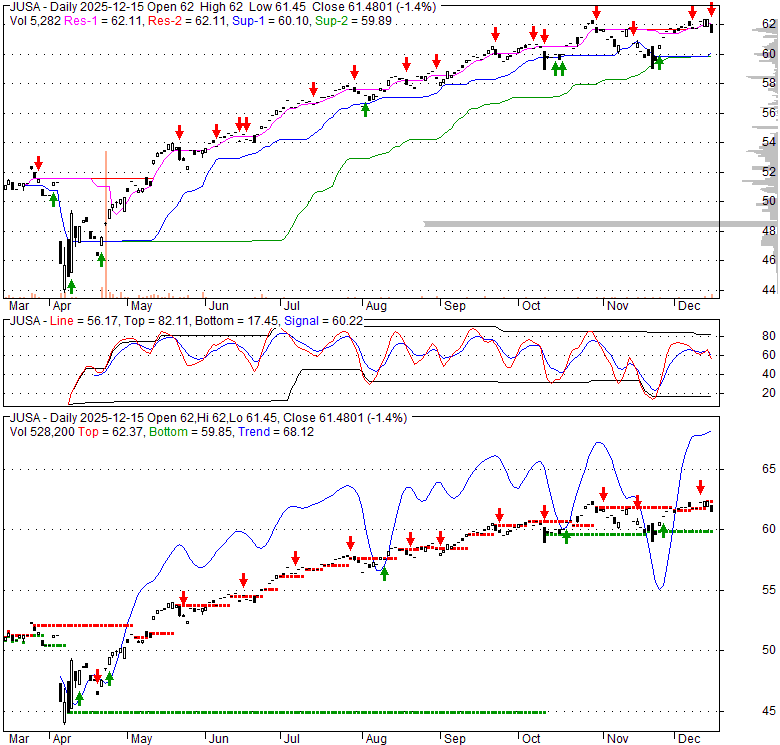The image size is (780, 745).
Task: Click the green up arrow in April on bottom chart
Action: point(78,699)
